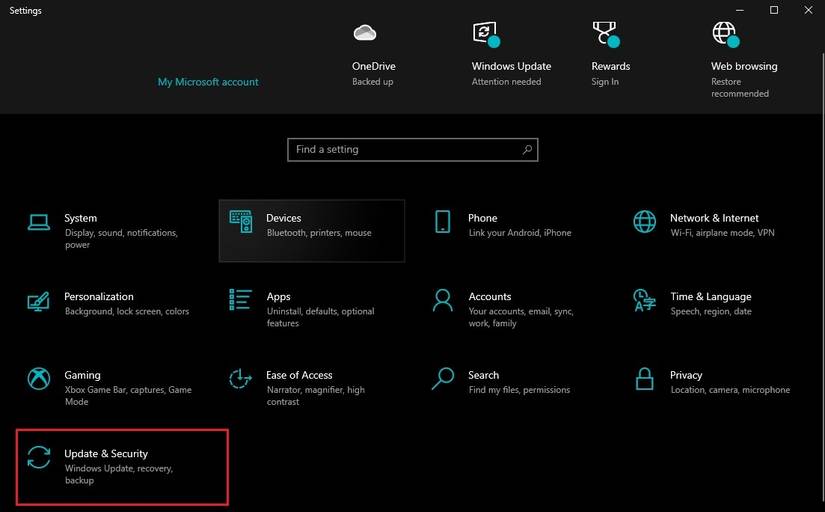The height and width of the screenshot is (512, 825).
Task: Click the Update & Security title text
Action: [x=106, y=454]
